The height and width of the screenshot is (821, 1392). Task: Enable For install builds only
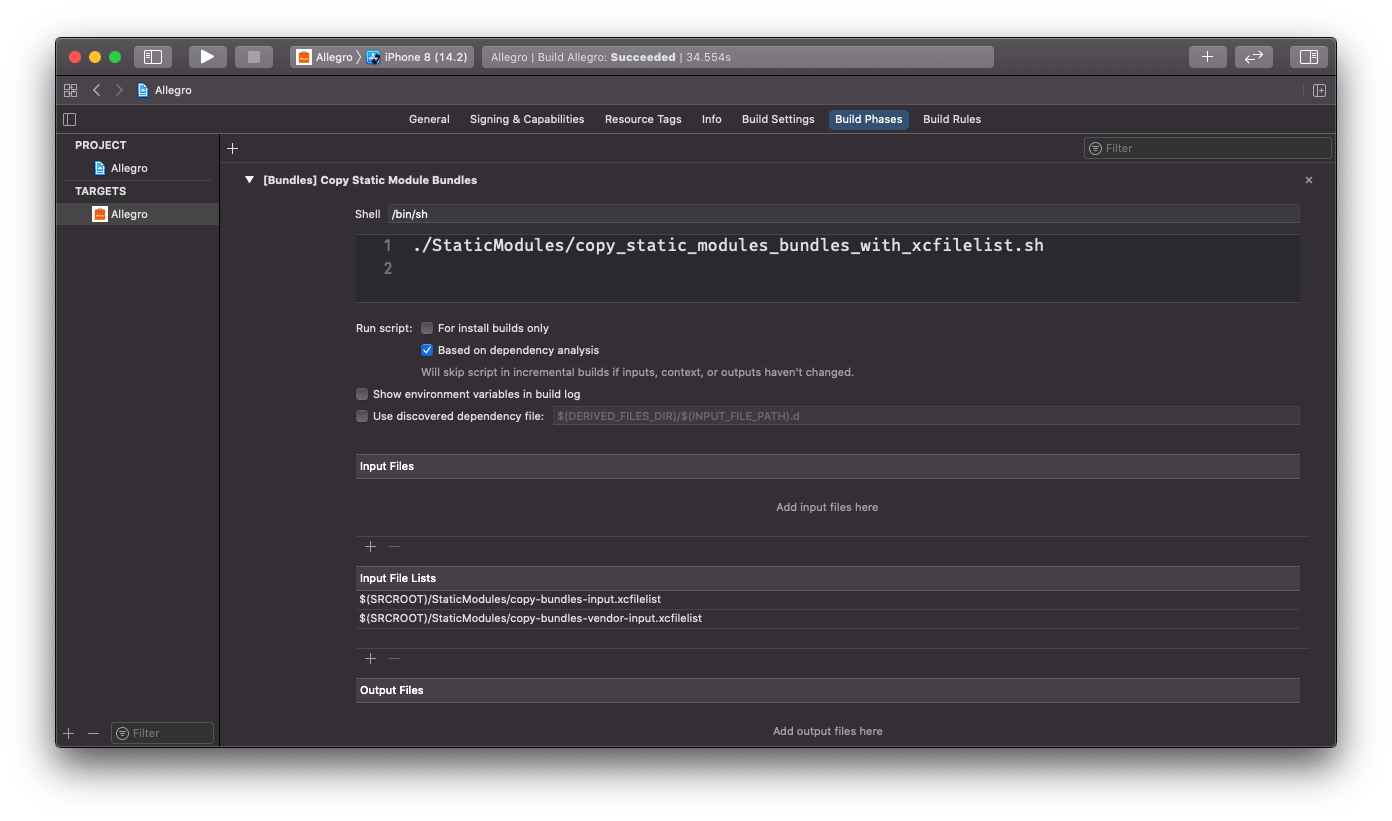[x=427, y=328]
